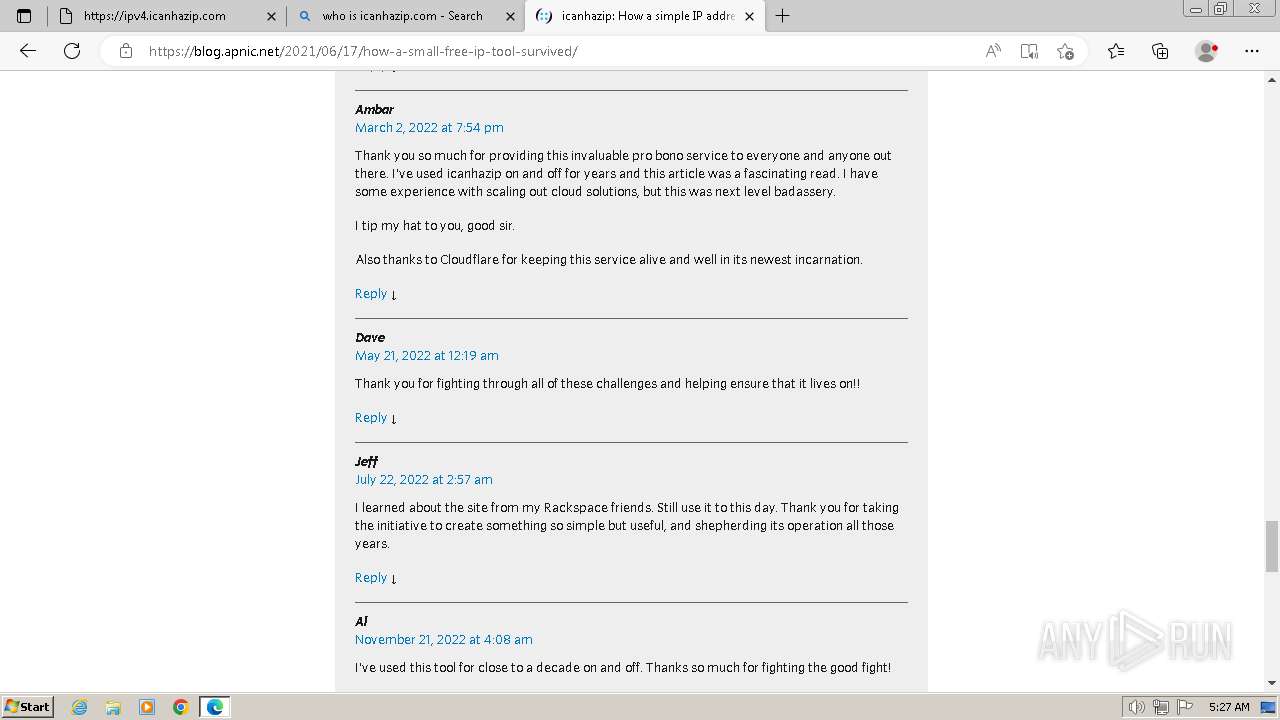
Task: Go back to the previous page
Action: point(28,51)
